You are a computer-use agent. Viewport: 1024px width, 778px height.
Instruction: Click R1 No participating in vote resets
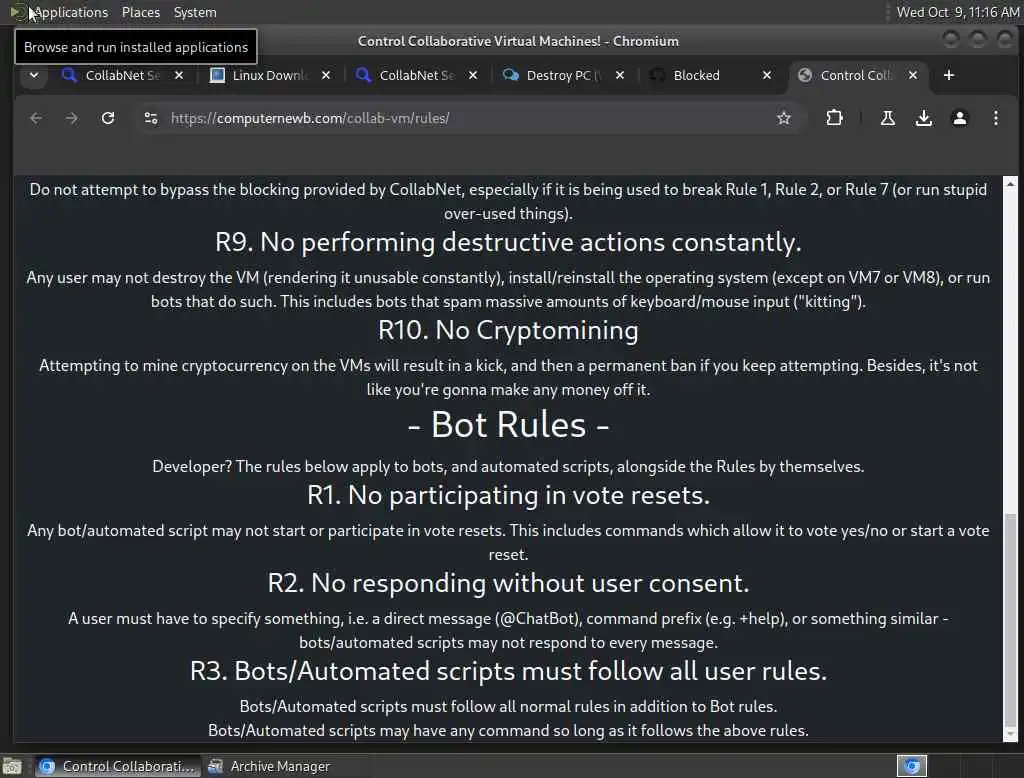(x=508, y=495)
